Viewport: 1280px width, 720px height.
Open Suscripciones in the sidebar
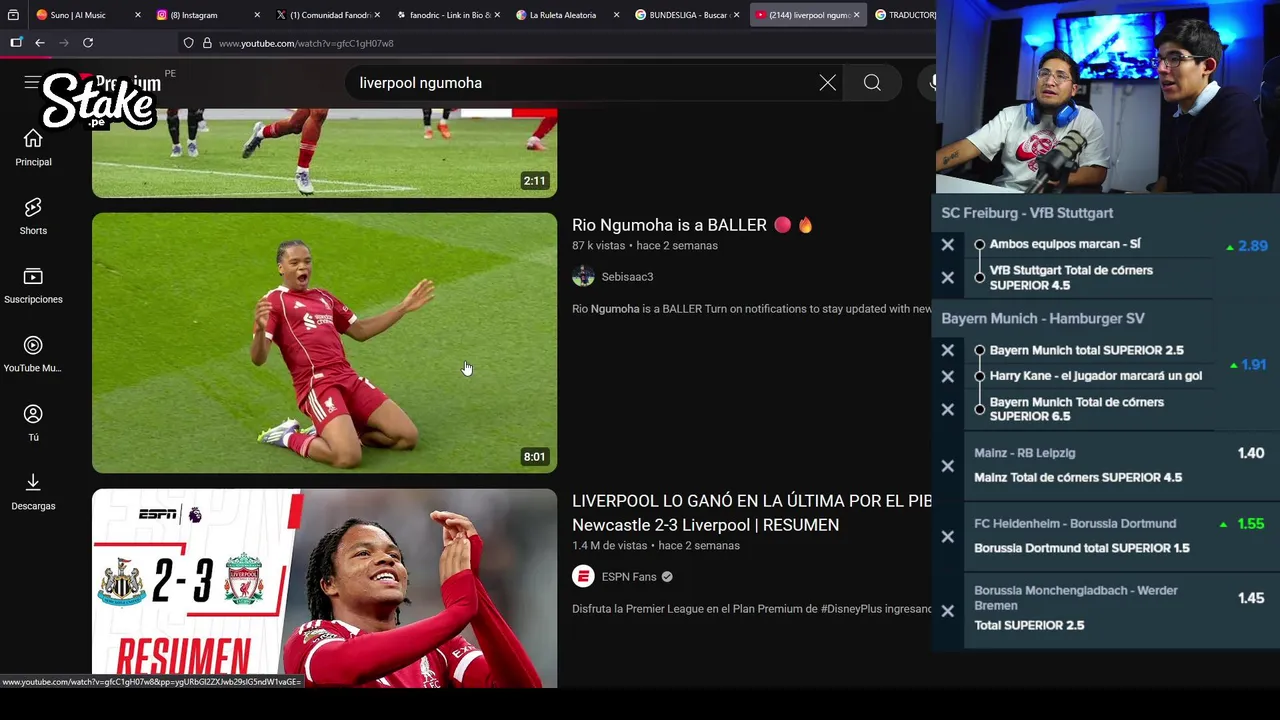(x=33, y=285)
